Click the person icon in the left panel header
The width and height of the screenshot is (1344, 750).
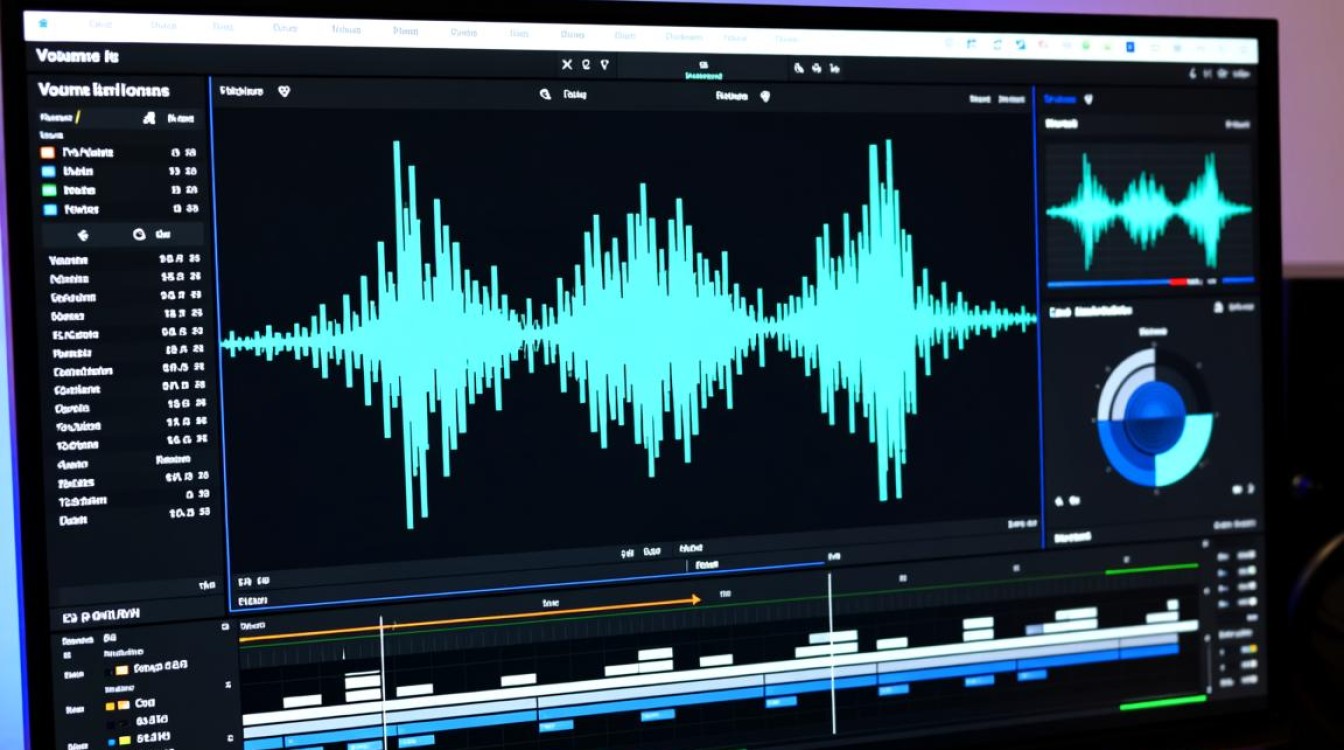coord(149,118)
